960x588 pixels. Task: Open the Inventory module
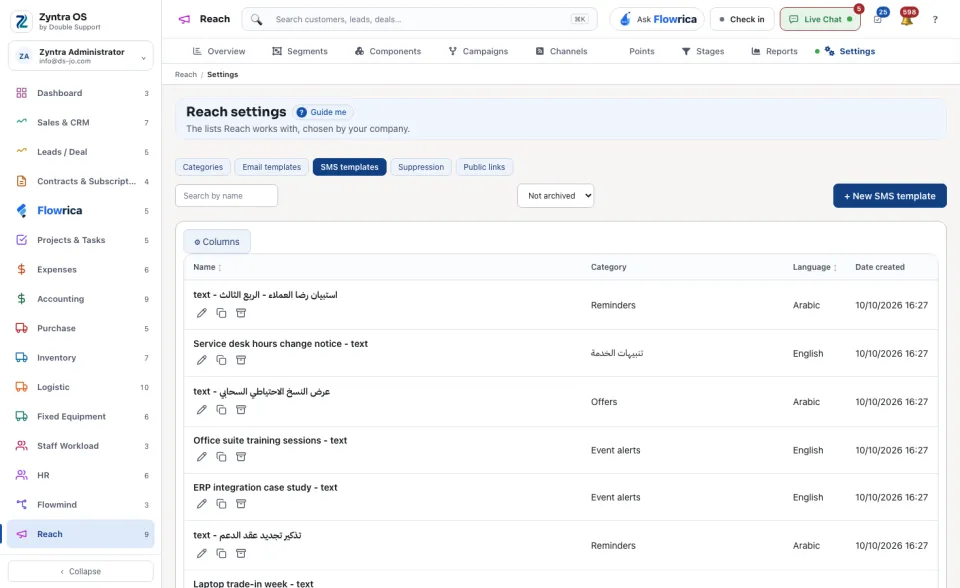click(x=81, y=358)
